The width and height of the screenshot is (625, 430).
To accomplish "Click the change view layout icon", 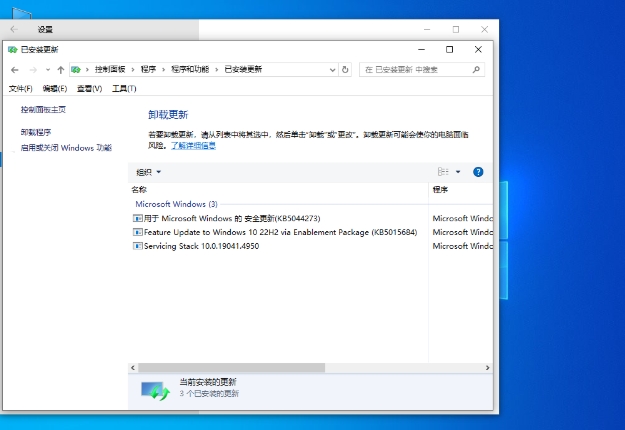I will [x=443, y=172].
